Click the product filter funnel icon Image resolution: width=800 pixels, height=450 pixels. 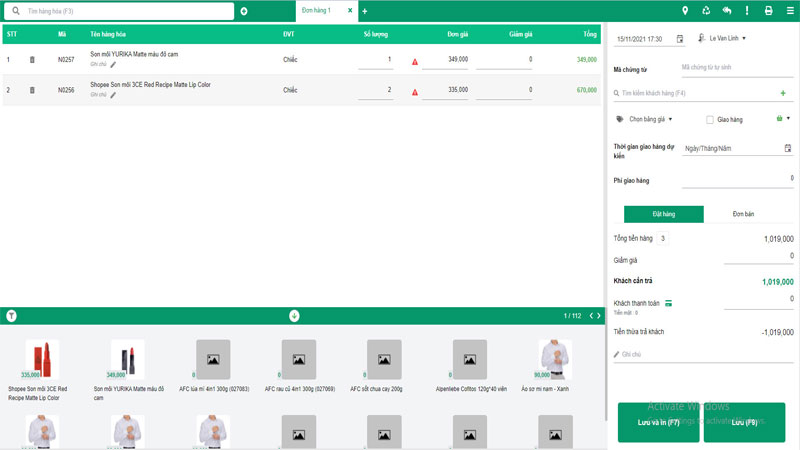coord(11,316)
